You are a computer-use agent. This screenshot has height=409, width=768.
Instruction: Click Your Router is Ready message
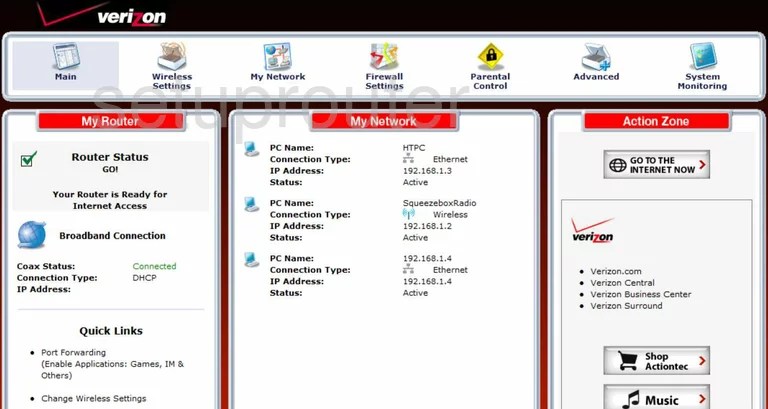click(110, 200)
